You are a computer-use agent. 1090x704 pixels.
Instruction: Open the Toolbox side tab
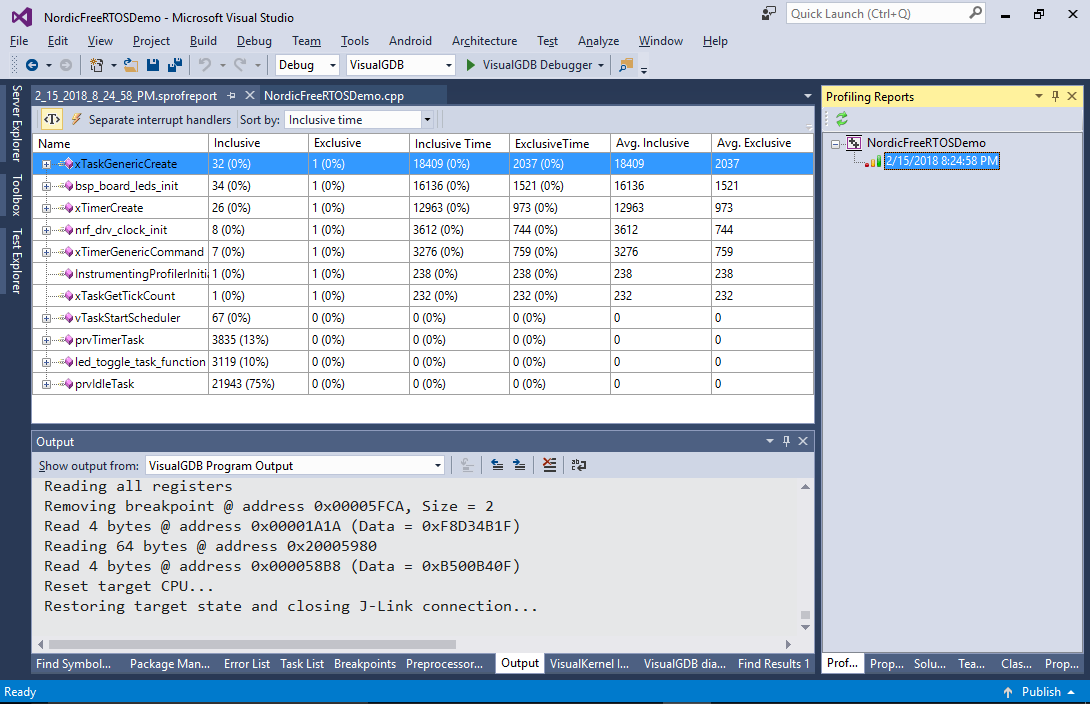[17, 195]
